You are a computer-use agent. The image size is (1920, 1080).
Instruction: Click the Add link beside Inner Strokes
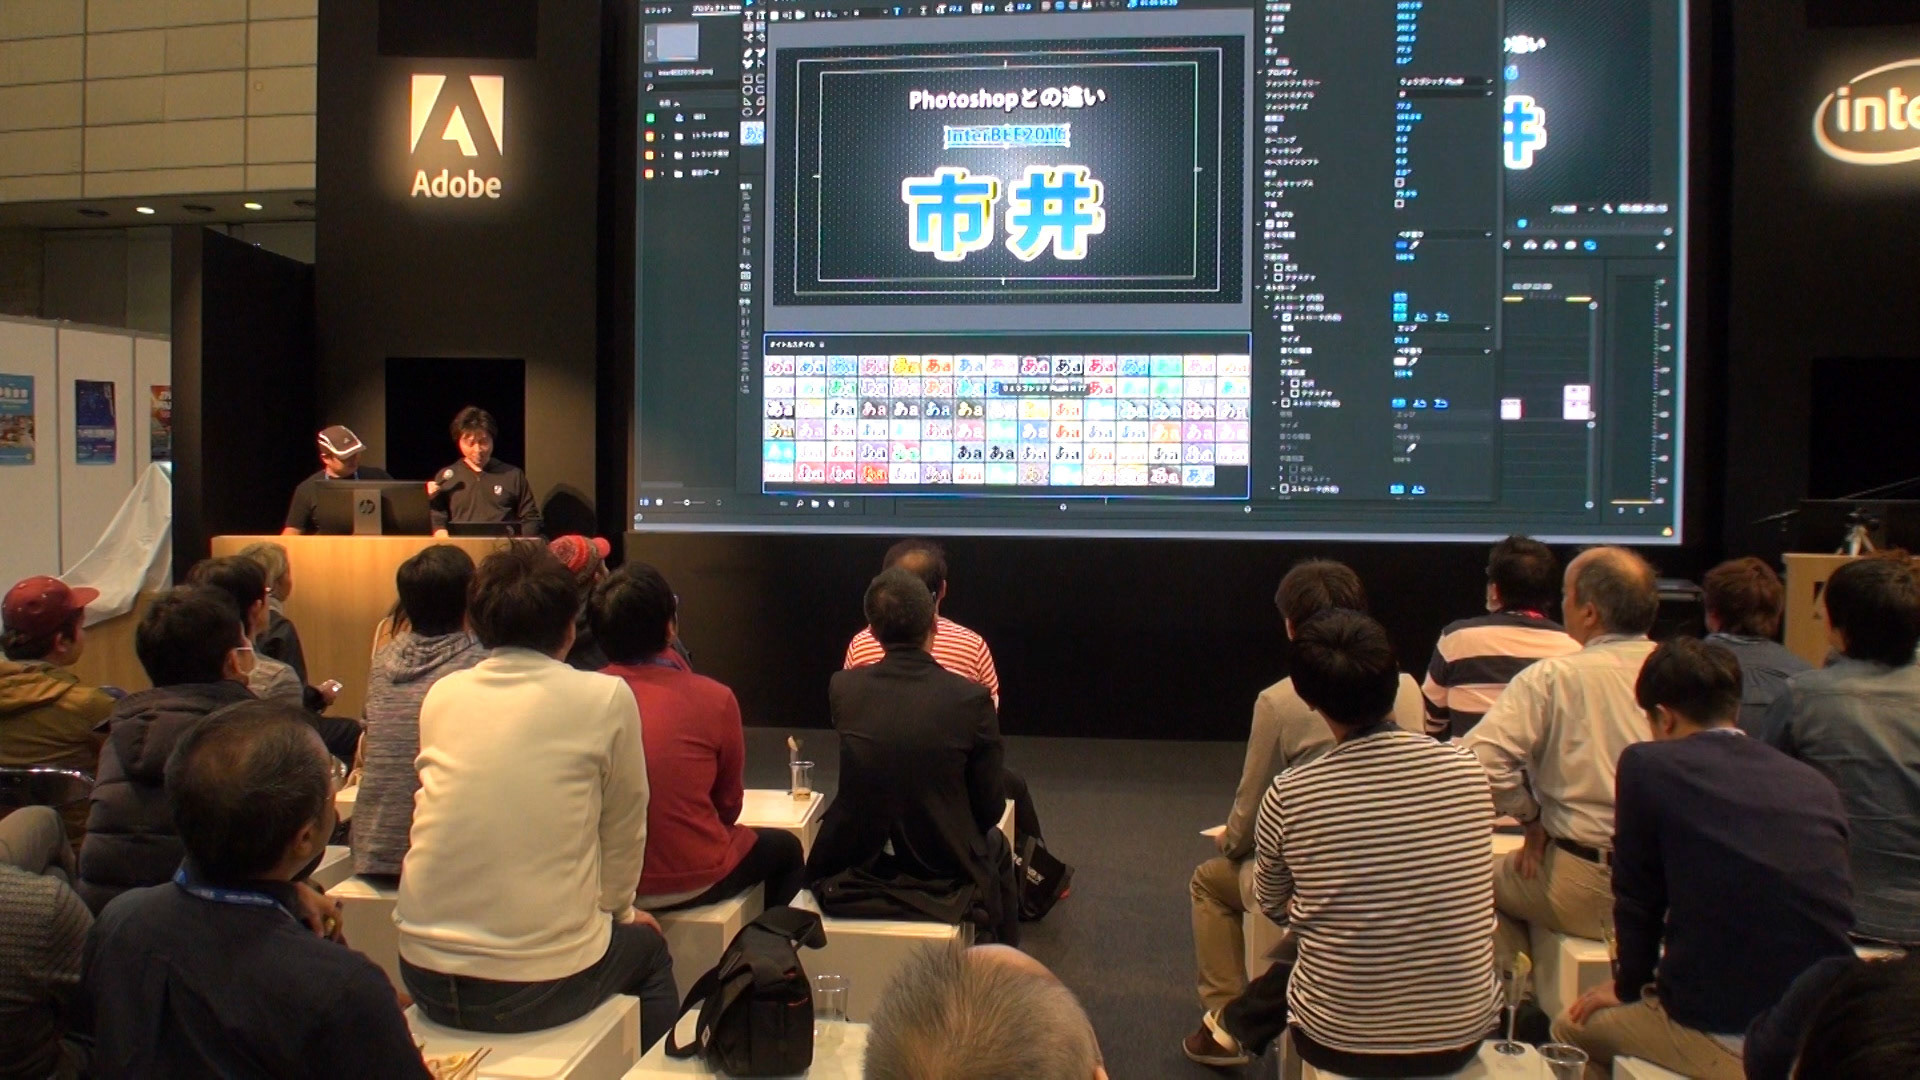pos(1400,297)
